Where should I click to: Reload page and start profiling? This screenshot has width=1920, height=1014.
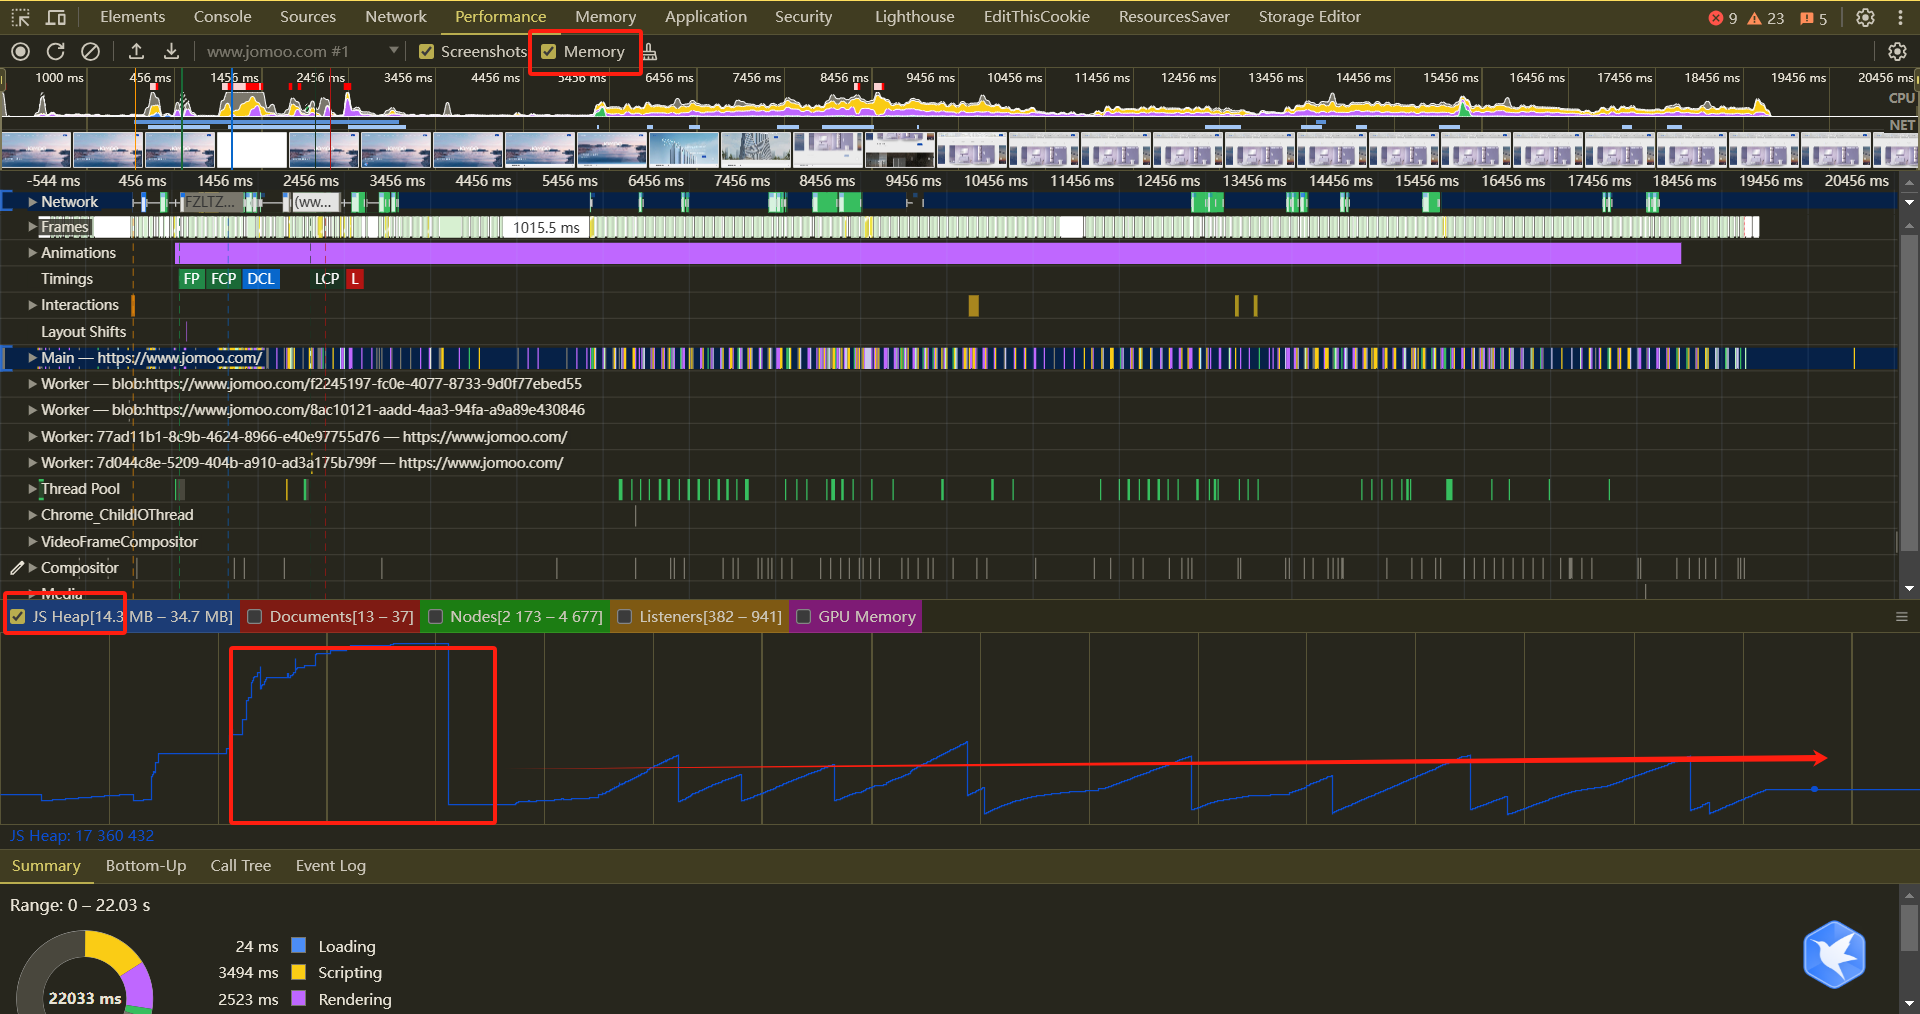56,51
